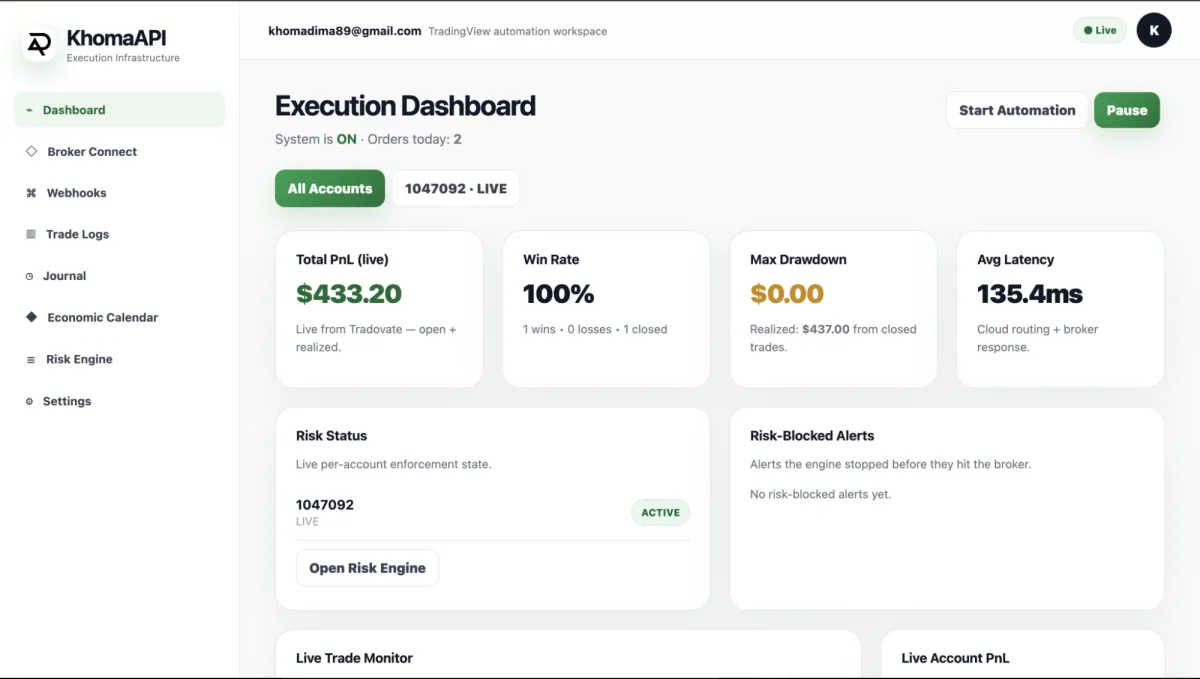
Task: Click the Webhooks command icon
Action: [x=31, y=193]
